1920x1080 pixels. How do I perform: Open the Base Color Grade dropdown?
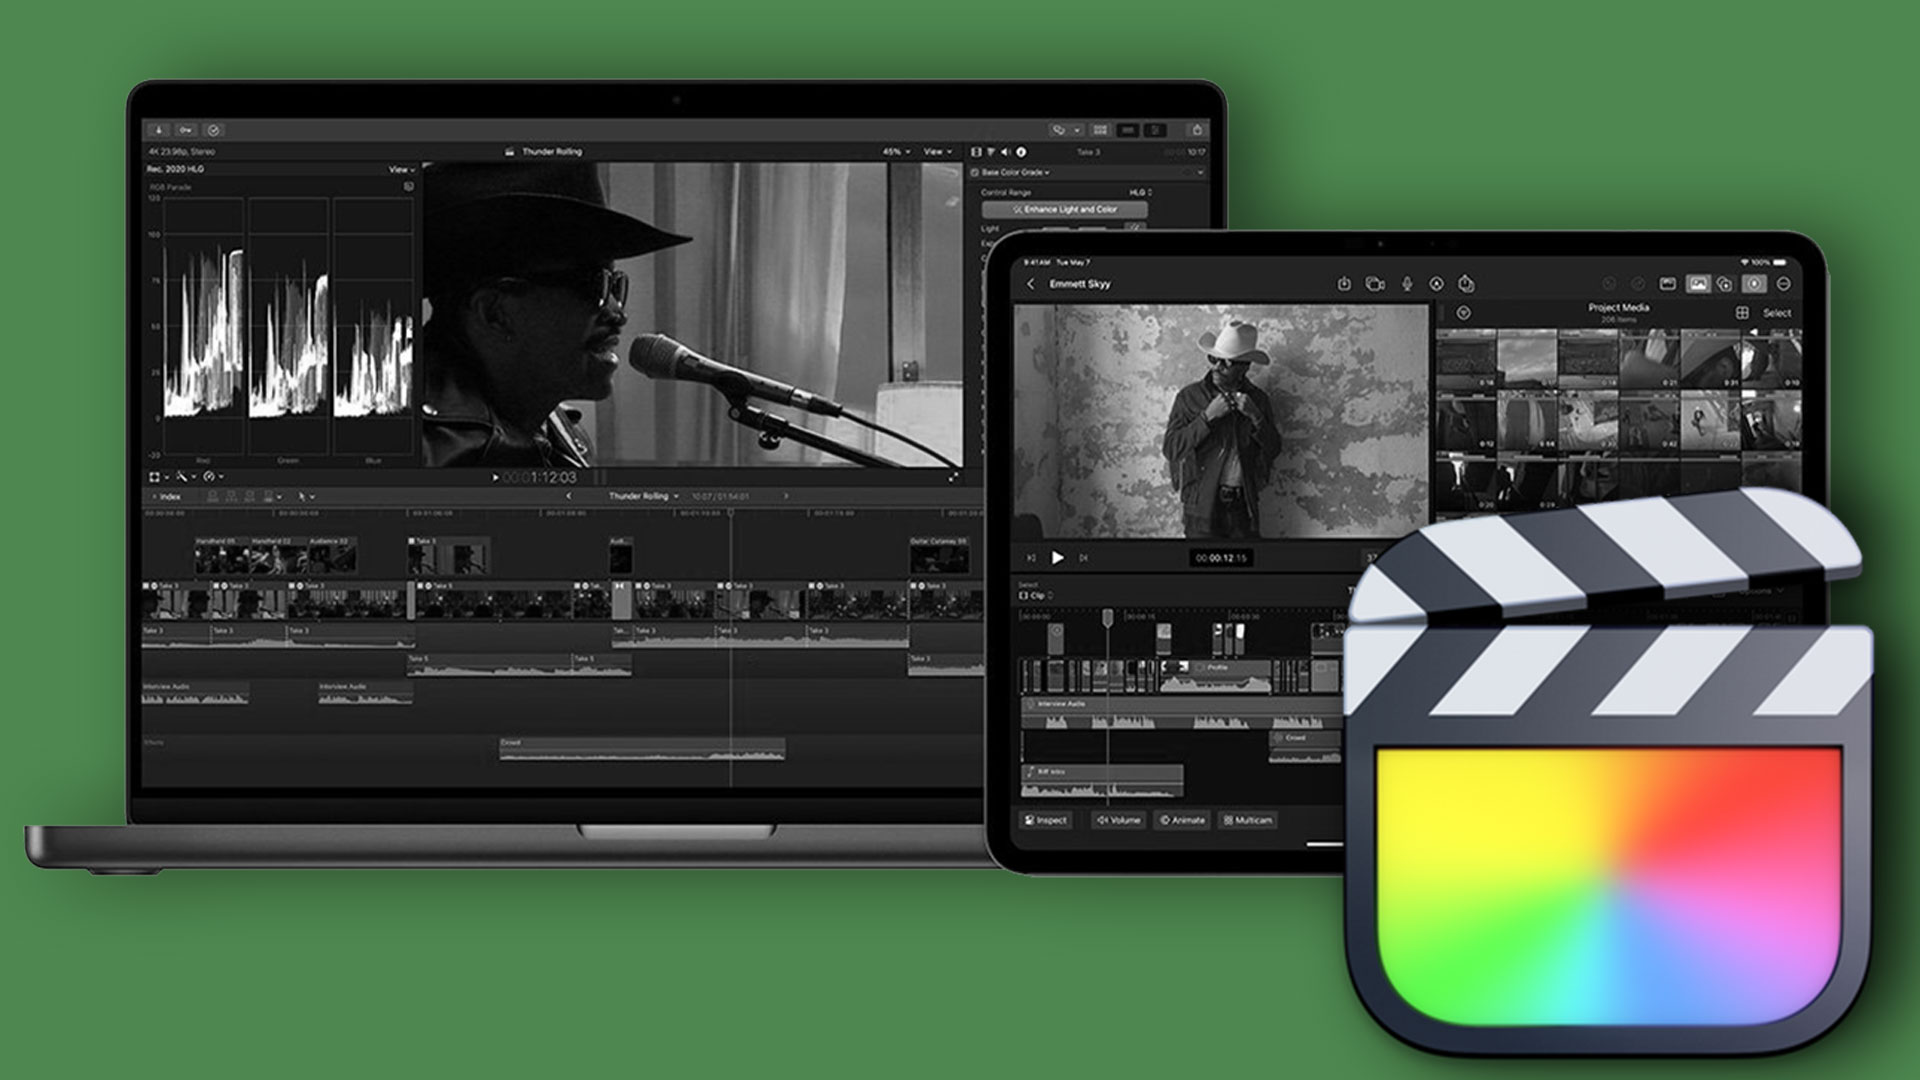[x=1017, y=172]
